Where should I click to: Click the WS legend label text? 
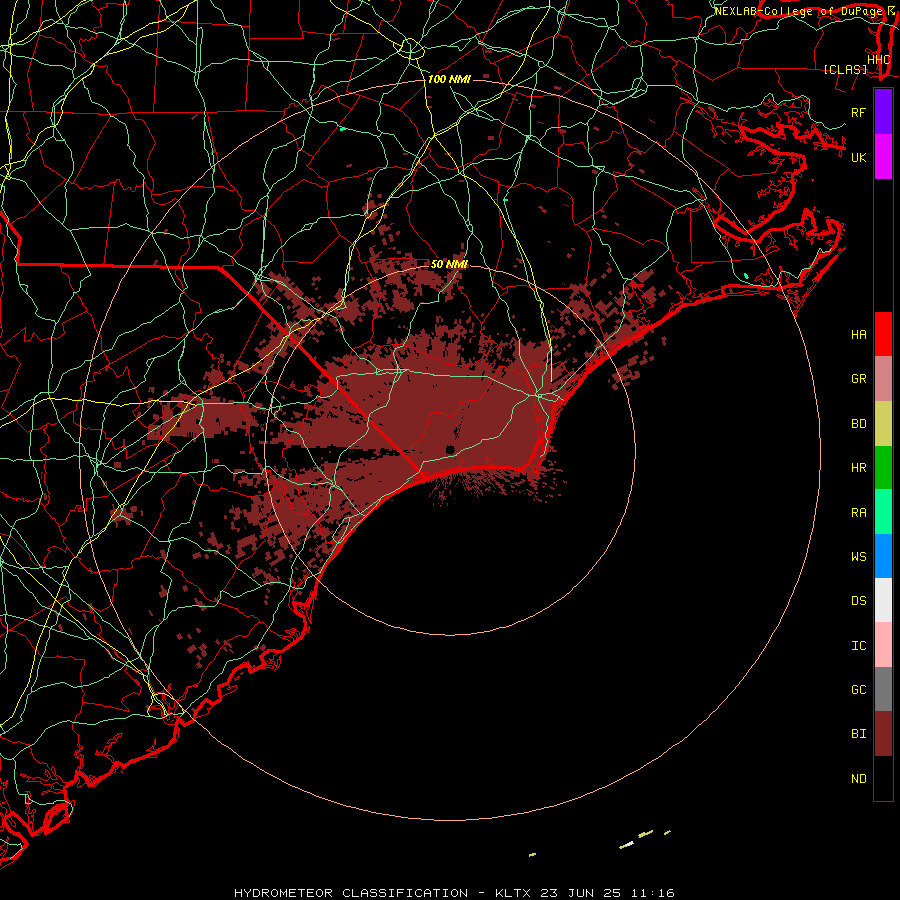(x=858, y=557)
